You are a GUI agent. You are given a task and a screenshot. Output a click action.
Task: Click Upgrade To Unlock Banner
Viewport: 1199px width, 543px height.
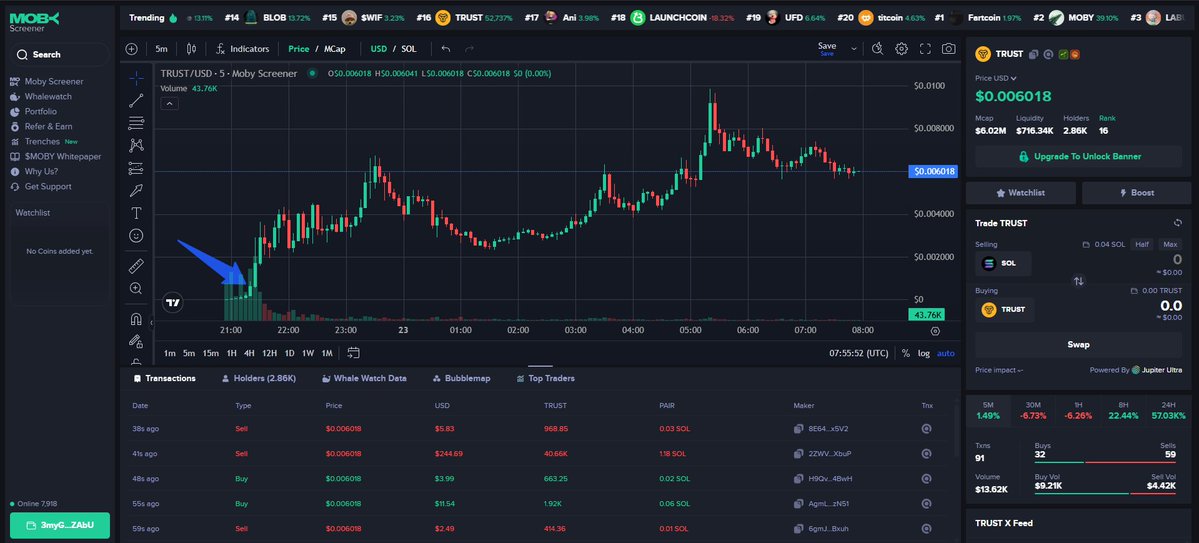pos(1078,156)
